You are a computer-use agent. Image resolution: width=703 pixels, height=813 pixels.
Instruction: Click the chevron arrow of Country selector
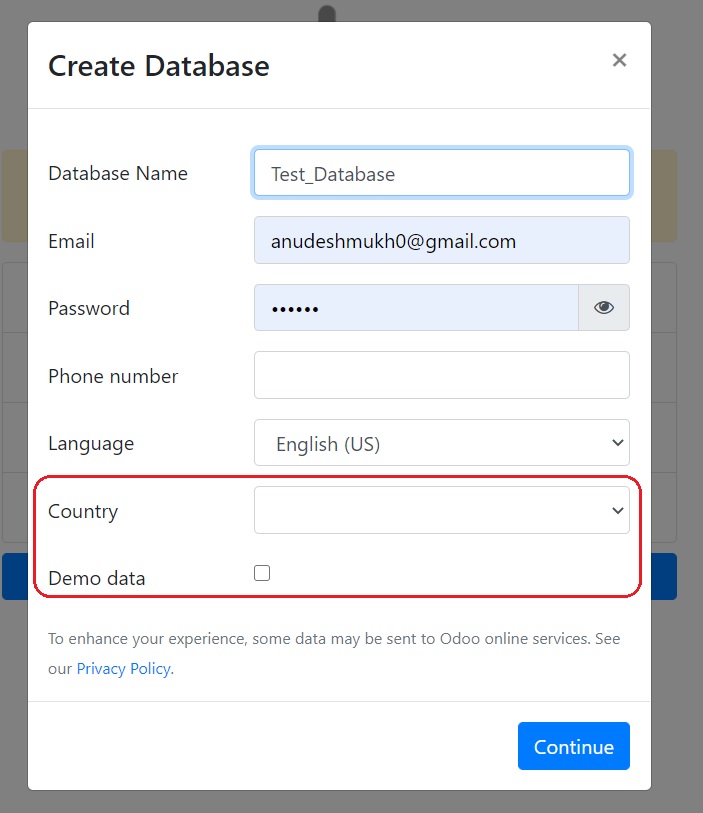pyautogui.click(x=617, y=511)
